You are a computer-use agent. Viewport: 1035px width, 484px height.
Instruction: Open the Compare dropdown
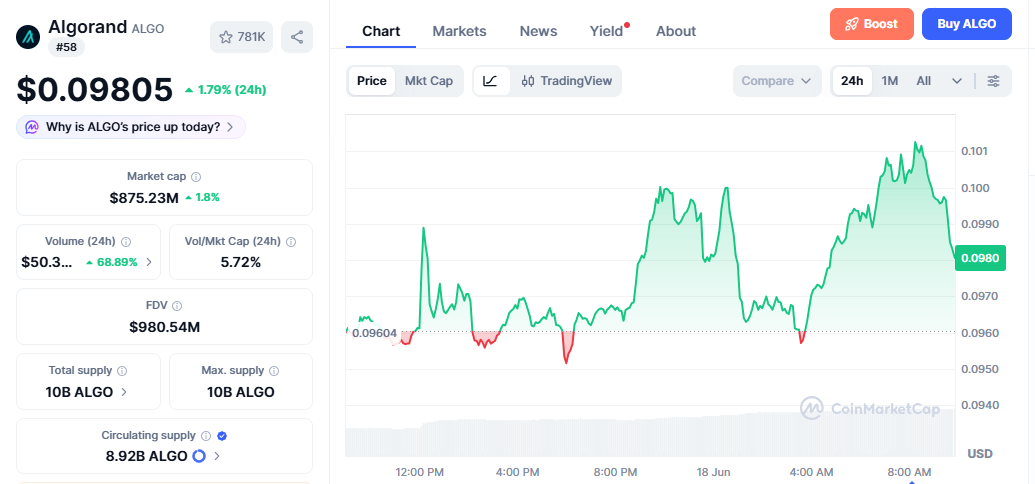[777, 81]
